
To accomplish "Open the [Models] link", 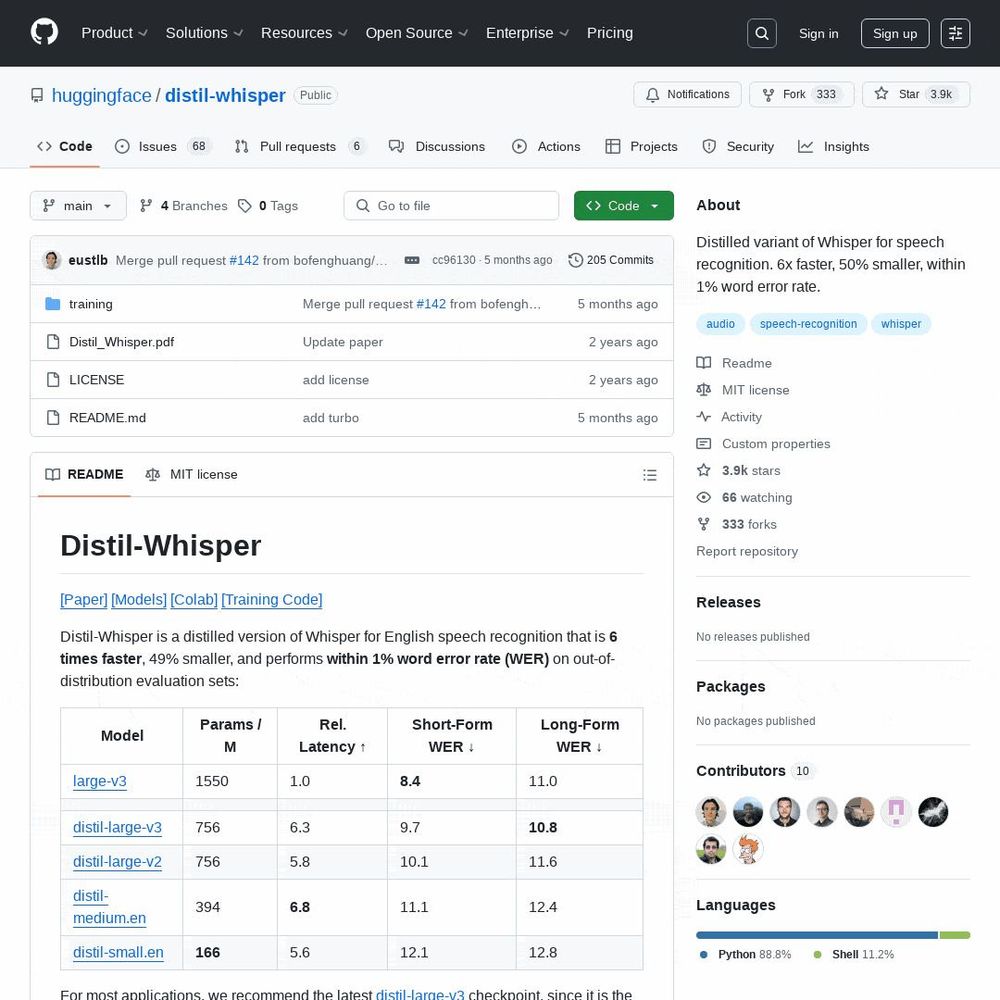I will click(x=138, y=599).
